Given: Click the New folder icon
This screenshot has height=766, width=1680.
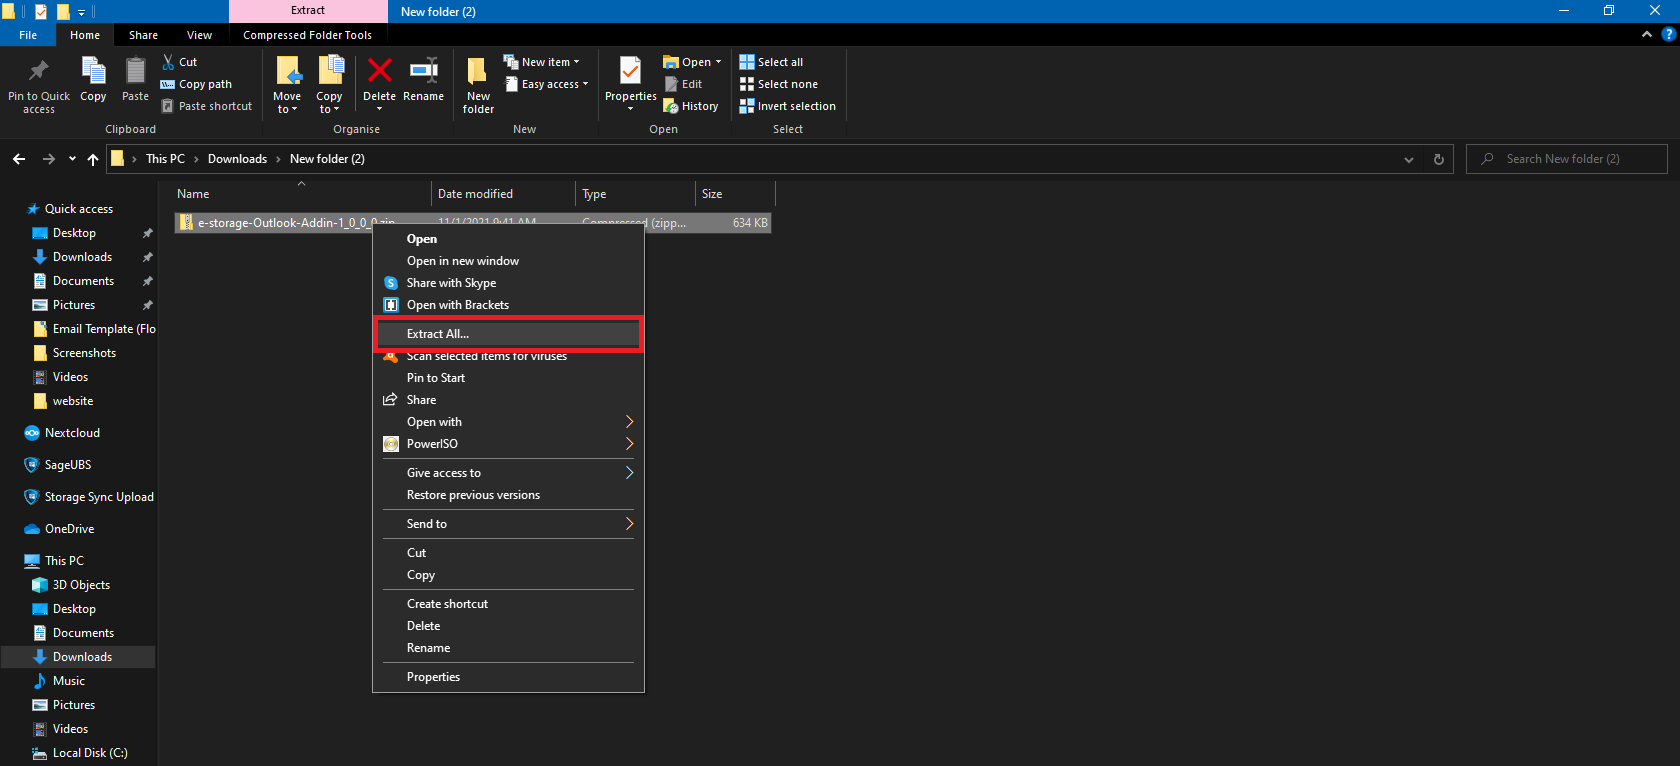Looking at the screenshot, I should [478, 72].
